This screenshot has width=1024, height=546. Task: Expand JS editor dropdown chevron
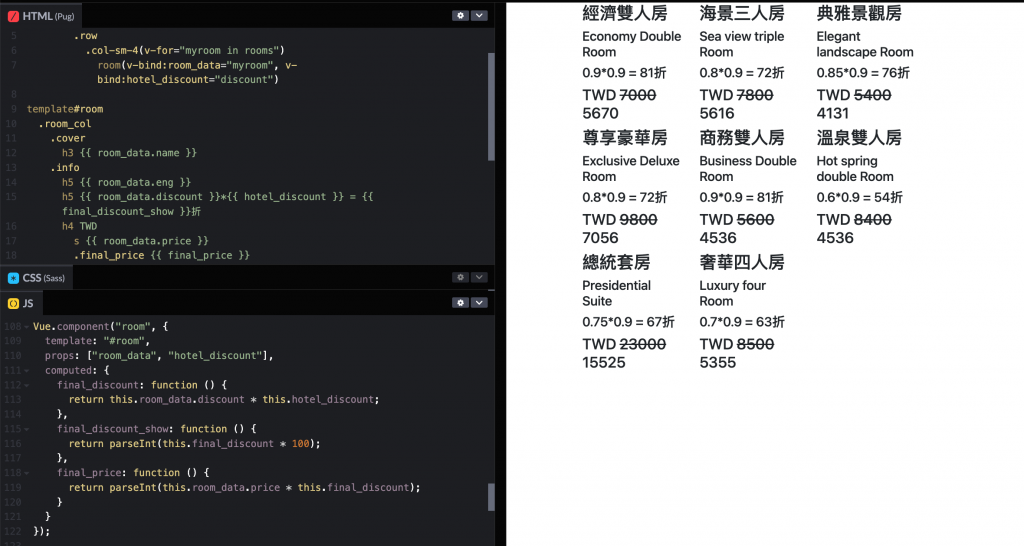(479, 303)
